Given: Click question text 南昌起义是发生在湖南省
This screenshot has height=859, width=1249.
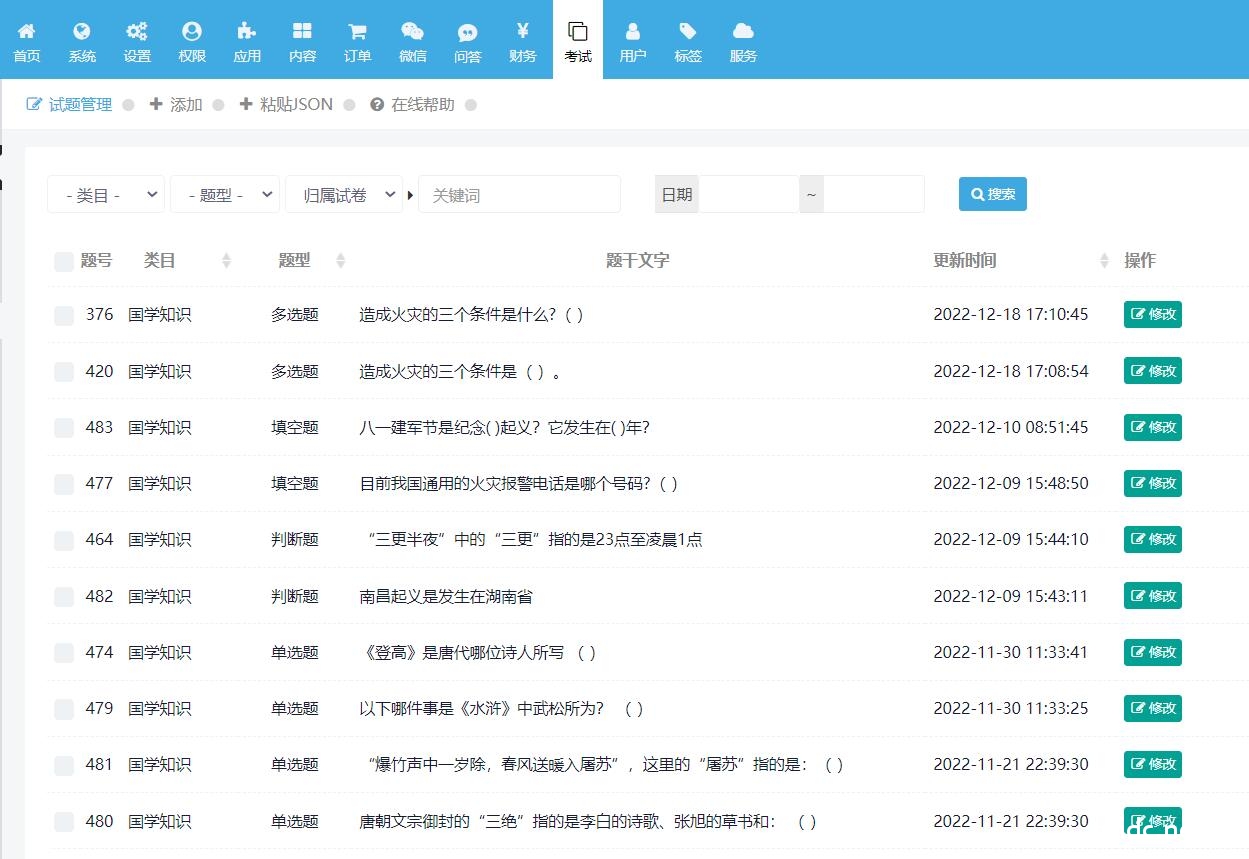Looking at the screenshot, I should (446, 596).
